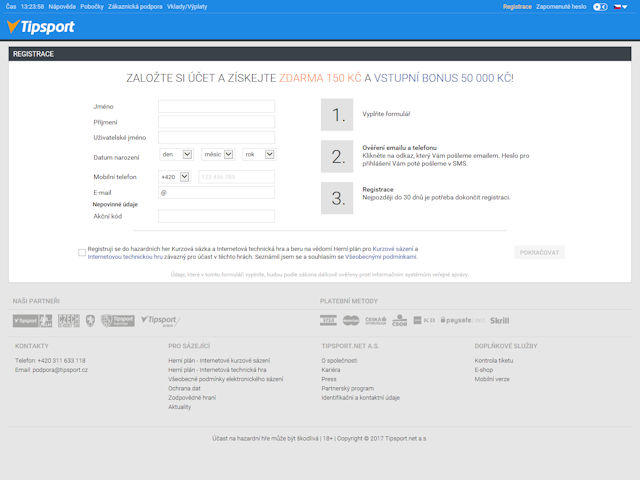Open Všeobecné podmínky elektronického sázení
This screenshot has width=640, height=480.
(x=226, y=379)
